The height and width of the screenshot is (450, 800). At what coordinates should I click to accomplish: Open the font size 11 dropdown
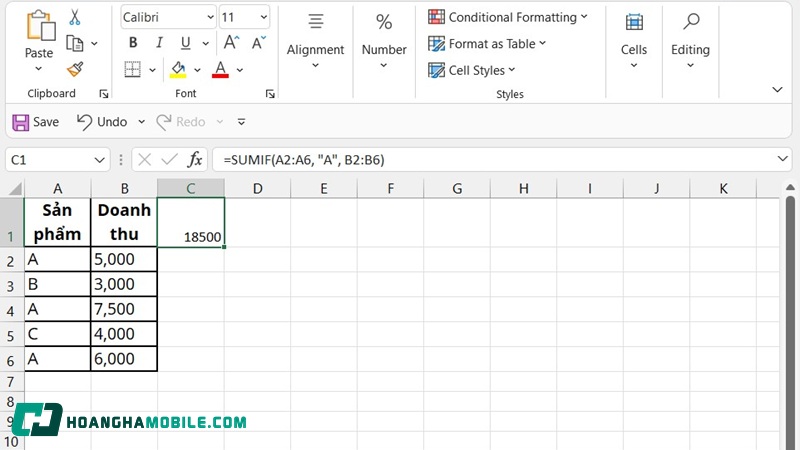264,17
